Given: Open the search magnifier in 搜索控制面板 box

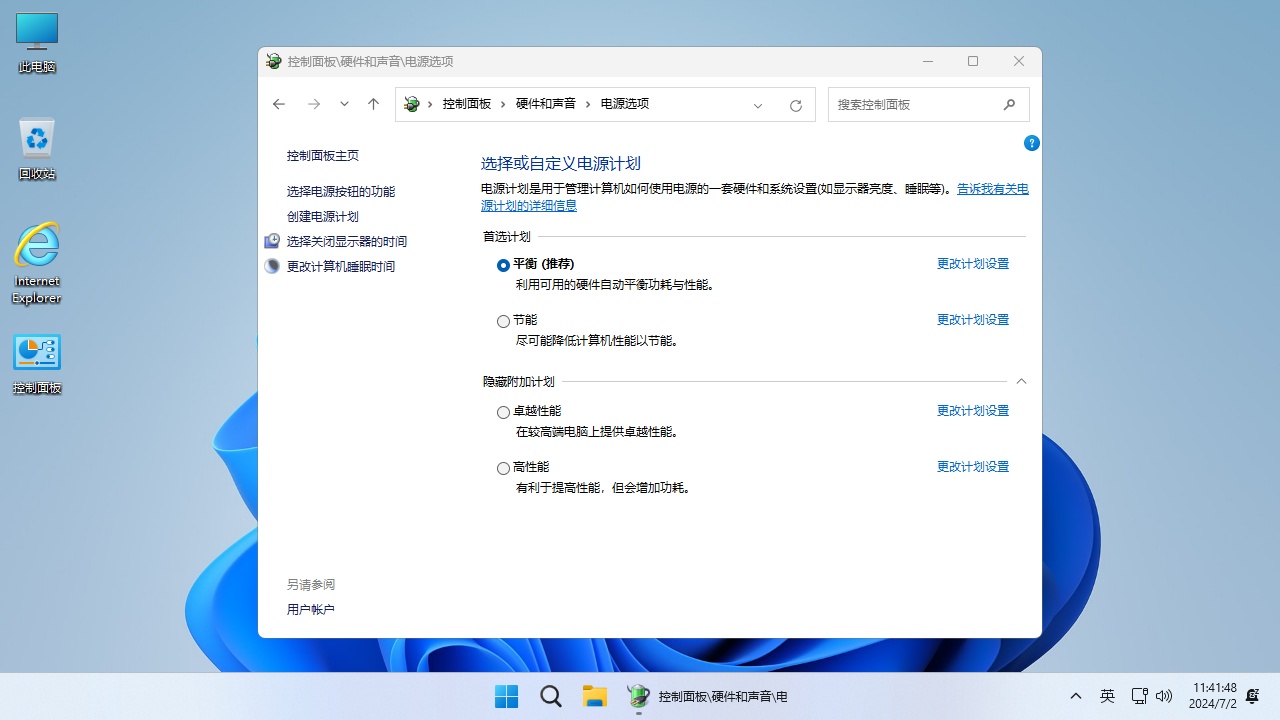Looking at the screenshot, I should (1009, 104).
